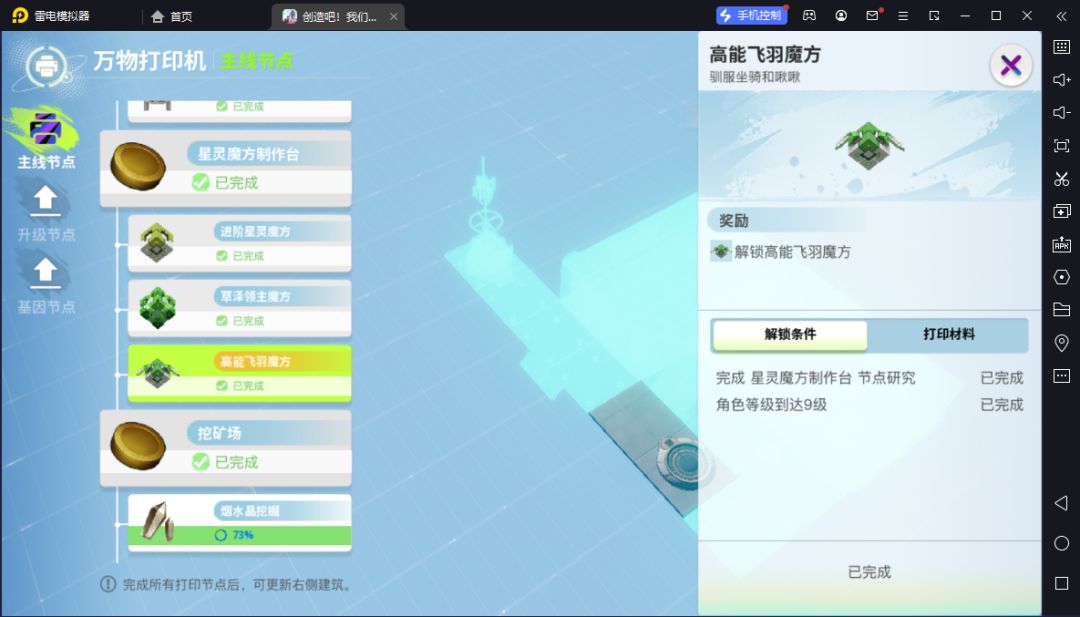1080x617 pixels.
Task: Click the 高能飞羽魔方 preview image
Action: pos(869,145)
